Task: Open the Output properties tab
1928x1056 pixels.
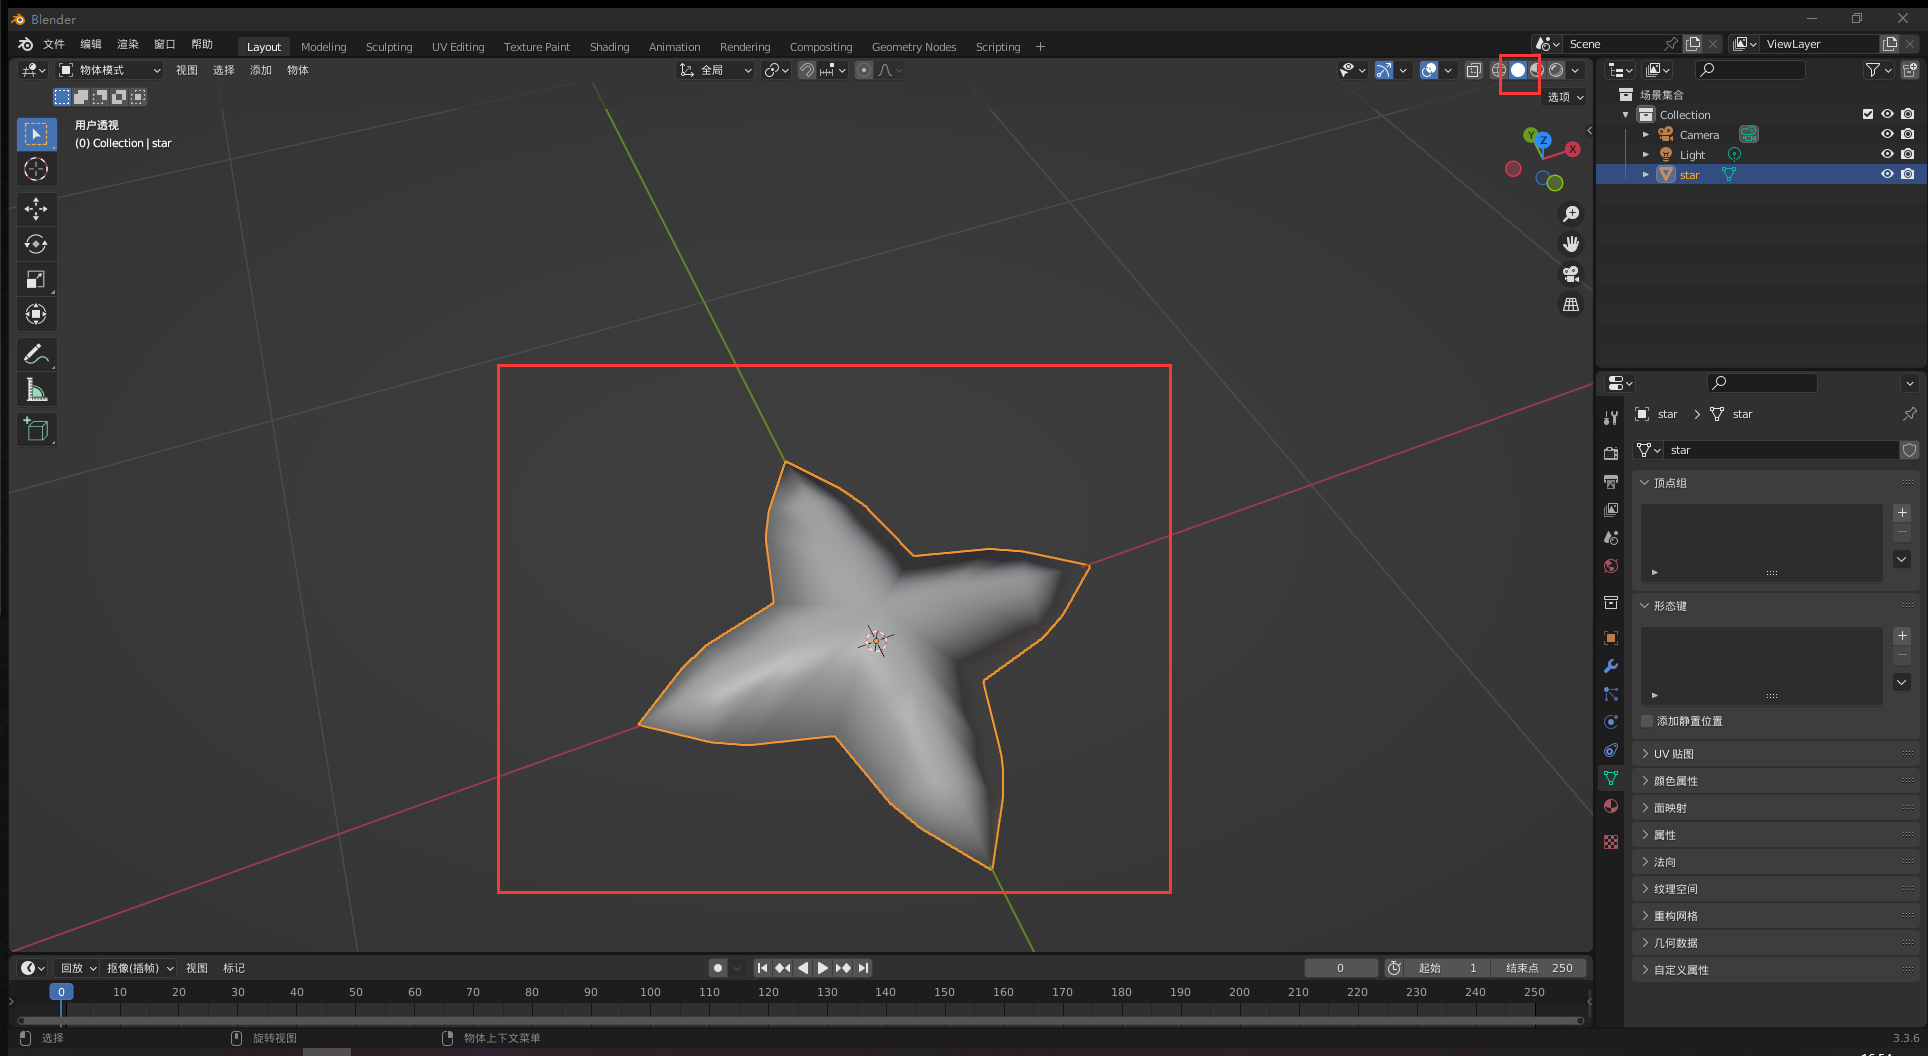Action: pos(1611,481)
